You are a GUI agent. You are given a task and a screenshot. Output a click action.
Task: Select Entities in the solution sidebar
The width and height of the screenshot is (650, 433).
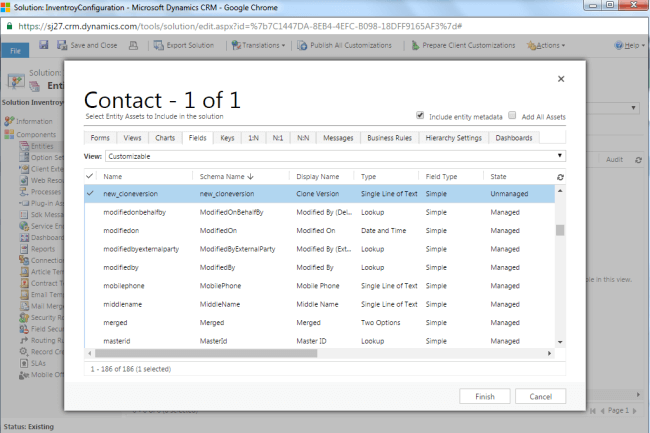(x=41, y=146)
